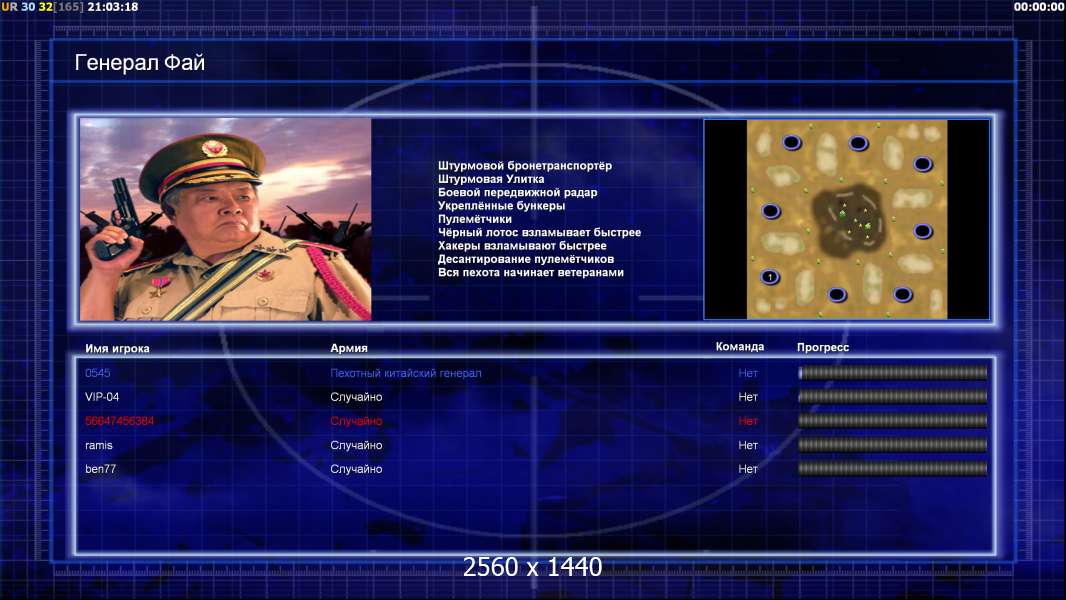
Task: Click the loading progress bar for VIP-04
Action: 893,396
